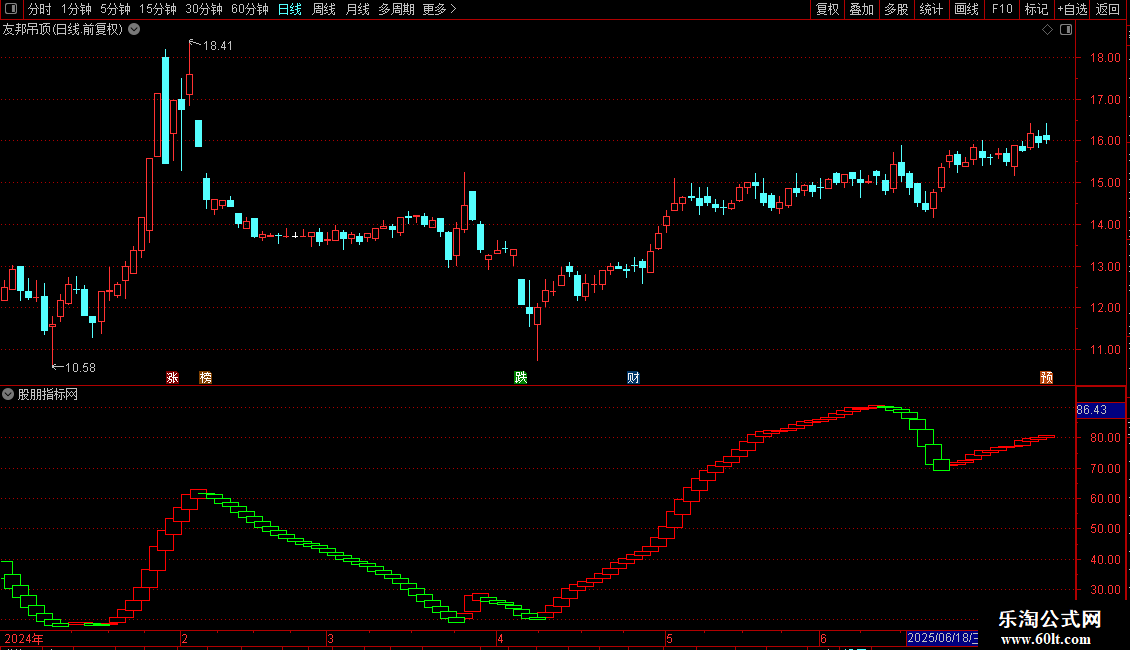Viewport: 1130px width, 650px height.
Task: Click month 5 on time axis
Action: click(x=669, y=639)
